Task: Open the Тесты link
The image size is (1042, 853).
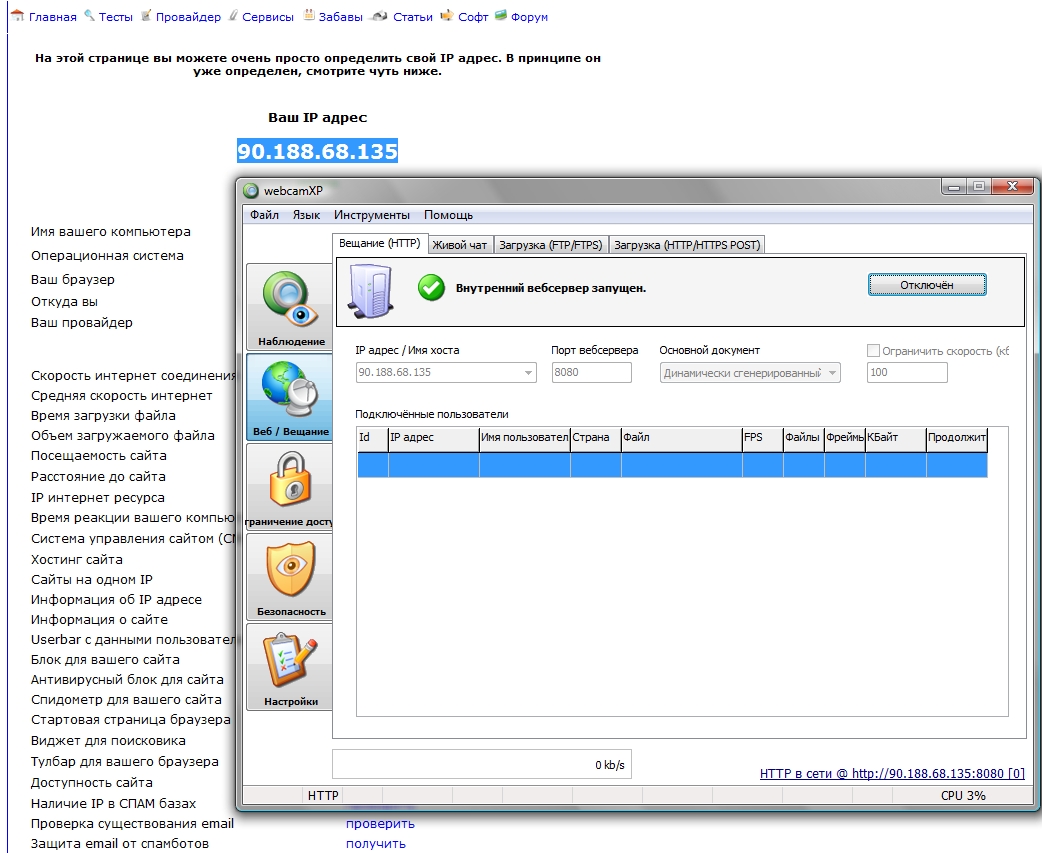Action: 116,17
